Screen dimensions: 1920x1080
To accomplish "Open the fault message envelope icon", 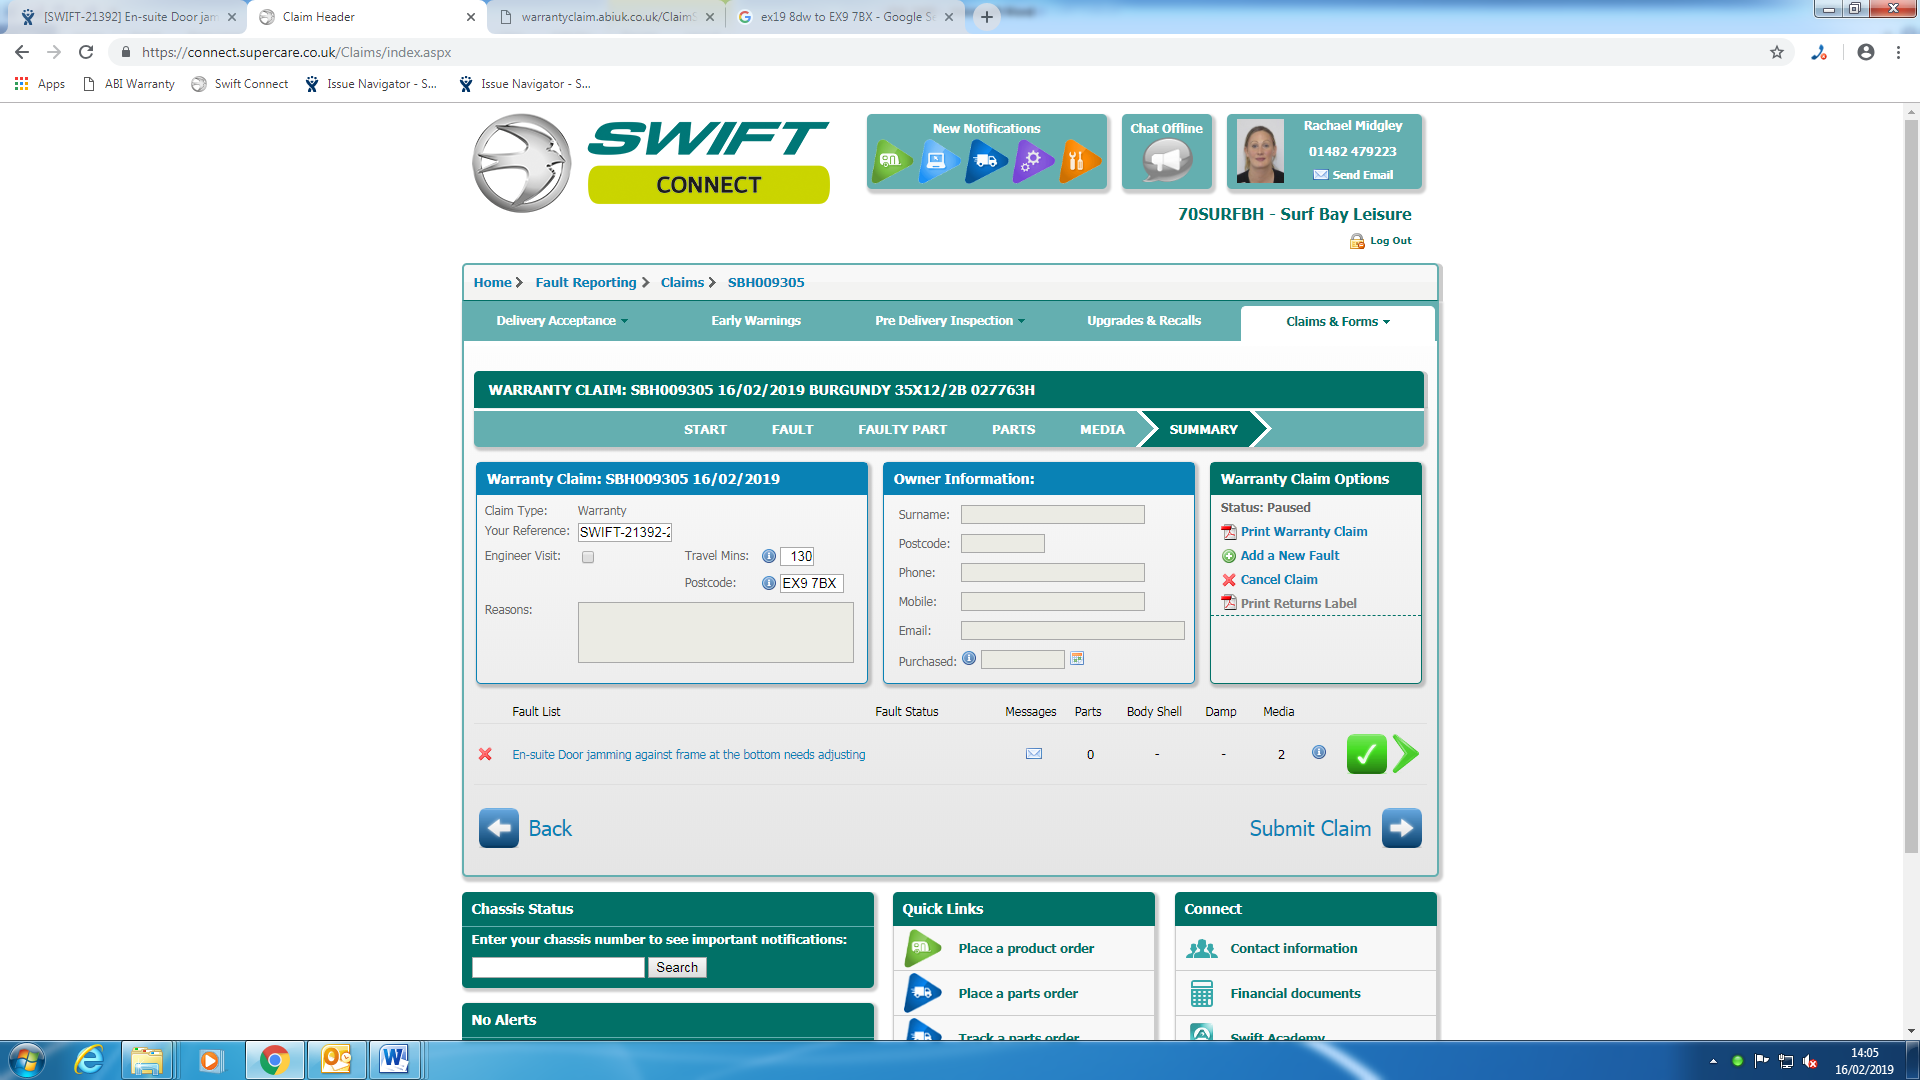I will click(x=1034, y=754).
